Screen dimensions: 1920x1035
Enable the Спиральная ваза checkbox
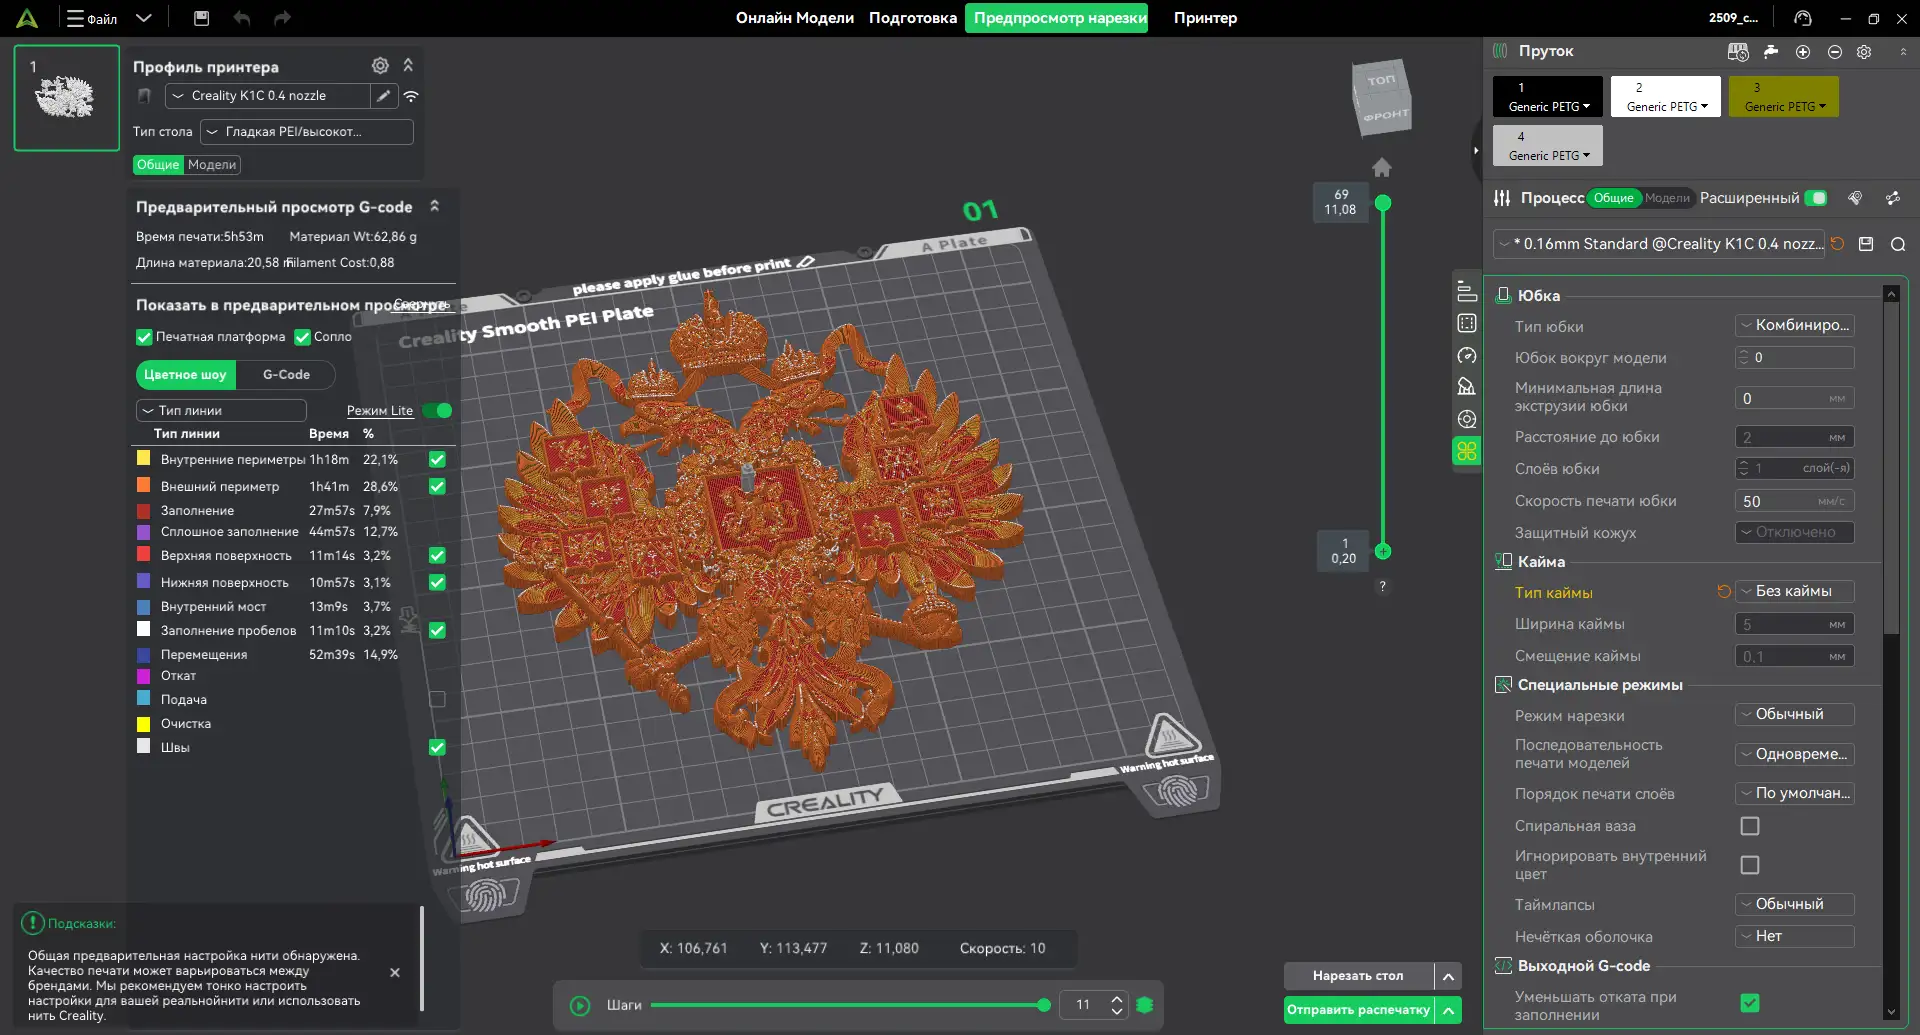[x=1750, y=826]
